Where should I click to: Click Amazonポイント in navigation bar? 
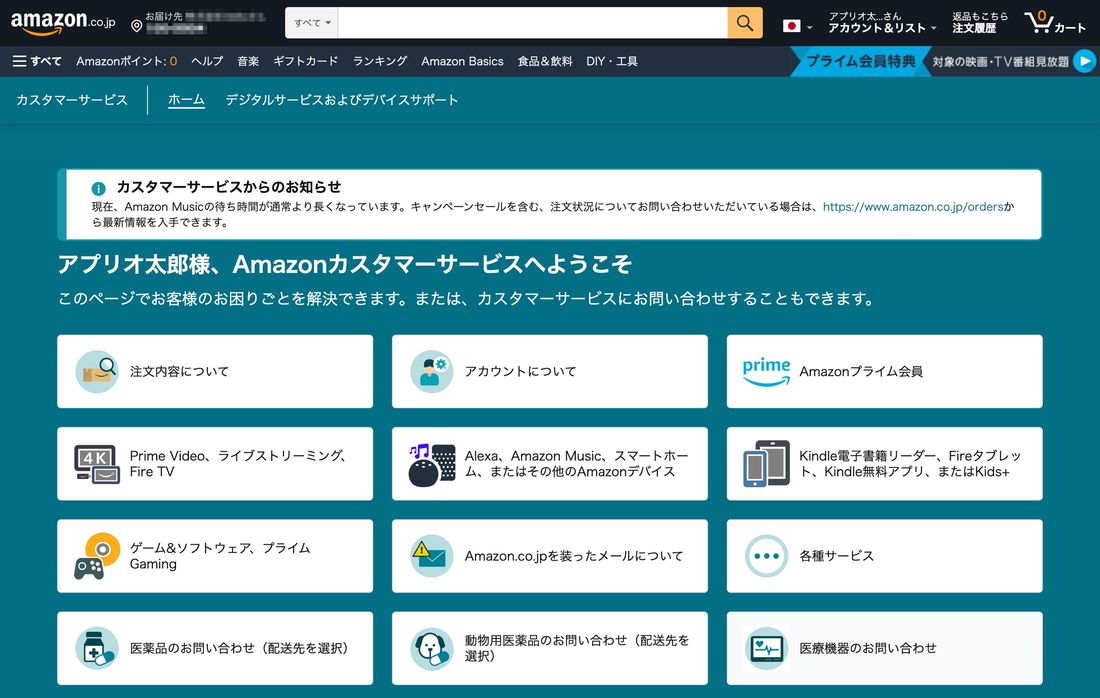(126, 61)
